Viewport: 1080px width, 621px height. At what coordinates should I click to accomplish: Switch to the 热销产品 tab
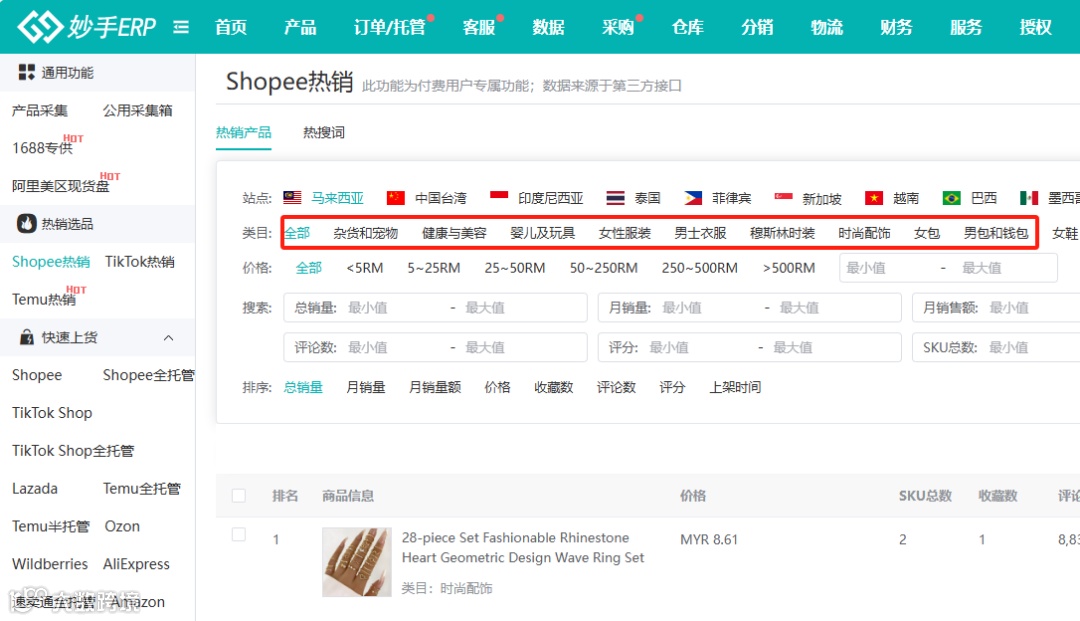pos(244,132)
